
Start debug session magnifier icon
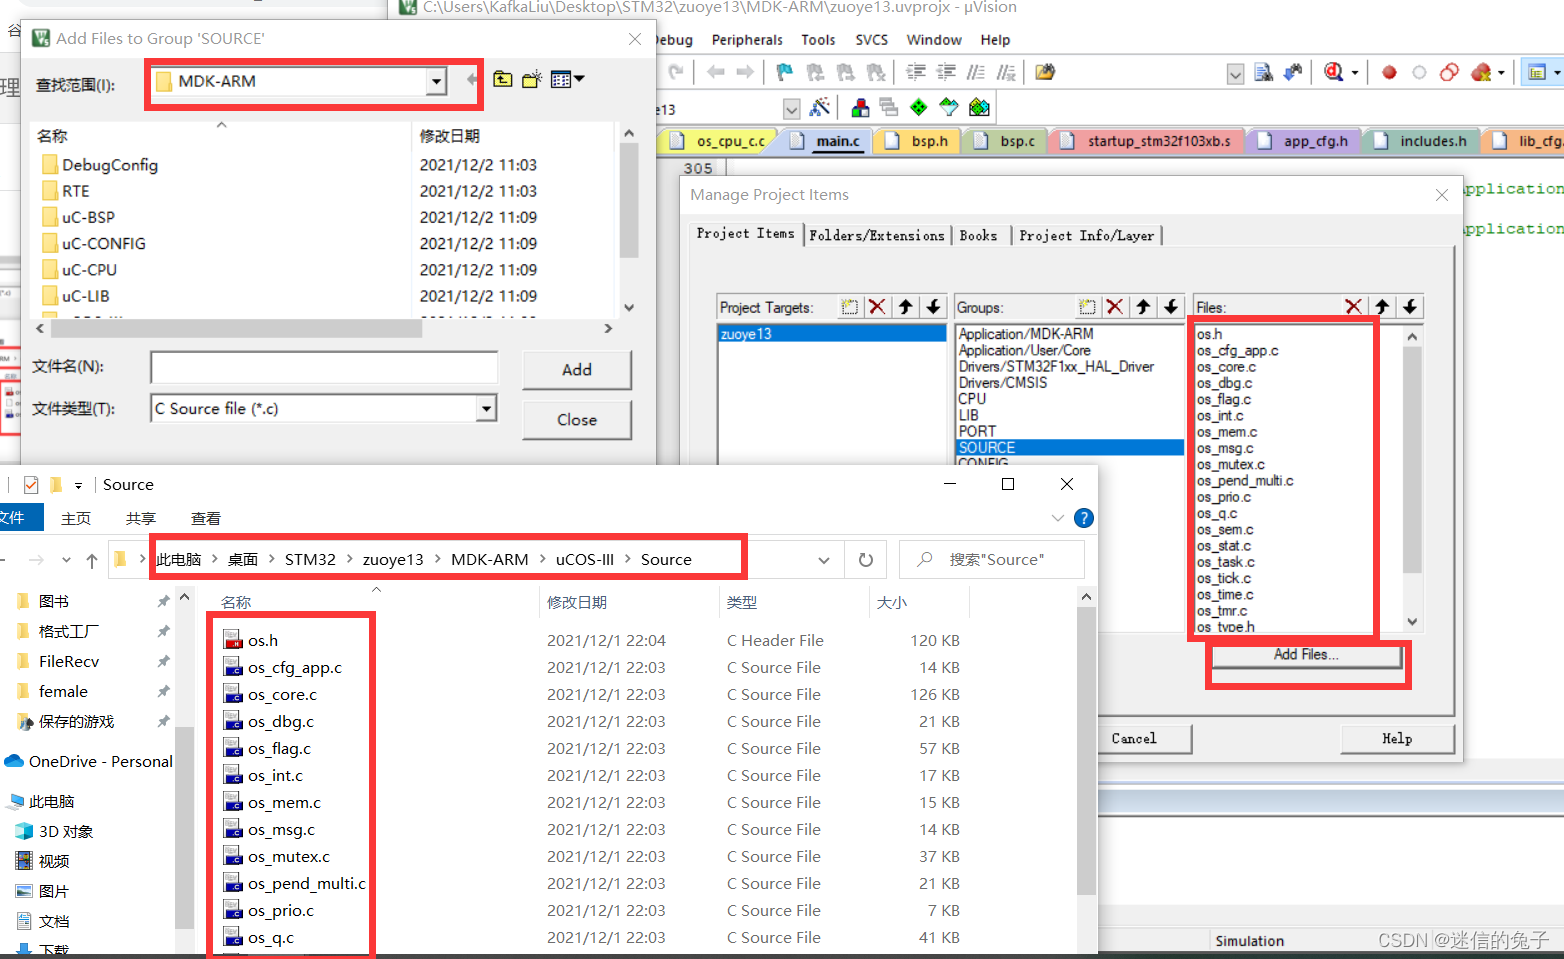[1333, 72]
